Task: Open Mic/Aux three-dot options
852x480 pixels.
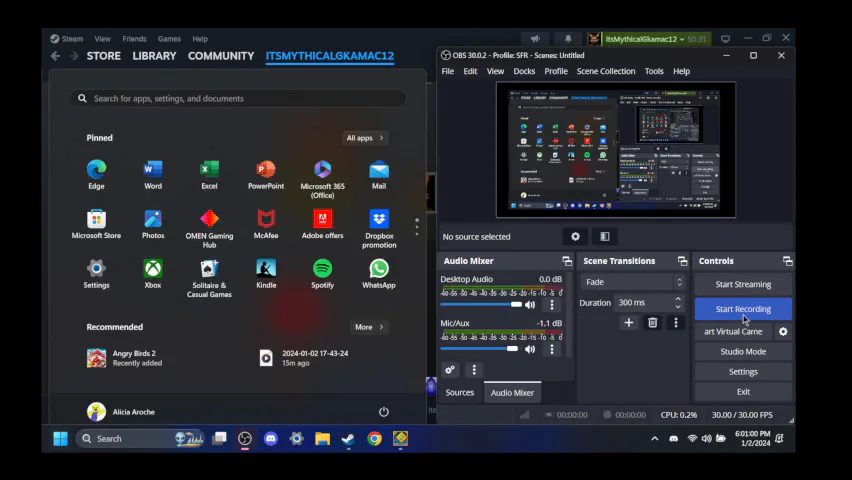Action: (x=552, y=349)
